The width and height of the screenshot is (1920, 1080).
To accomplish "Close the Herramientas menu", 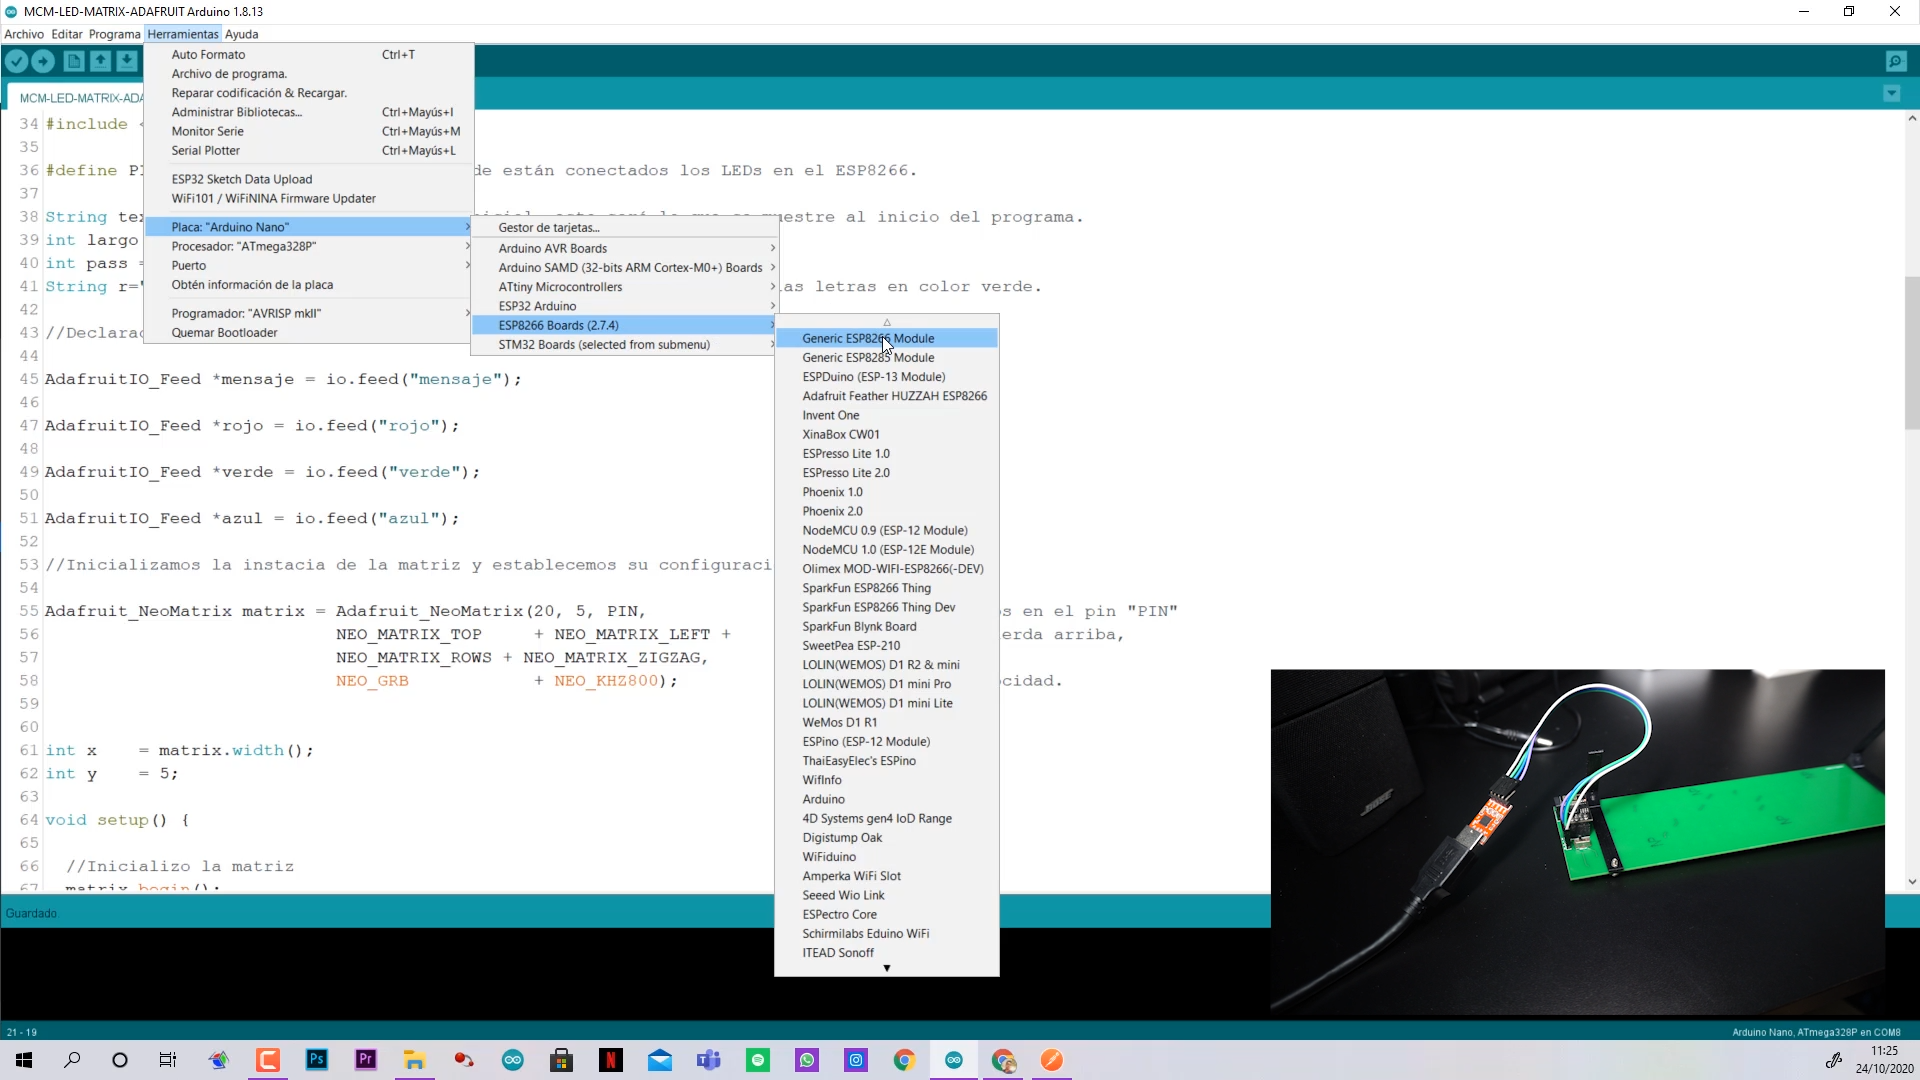I will [183, 34].
